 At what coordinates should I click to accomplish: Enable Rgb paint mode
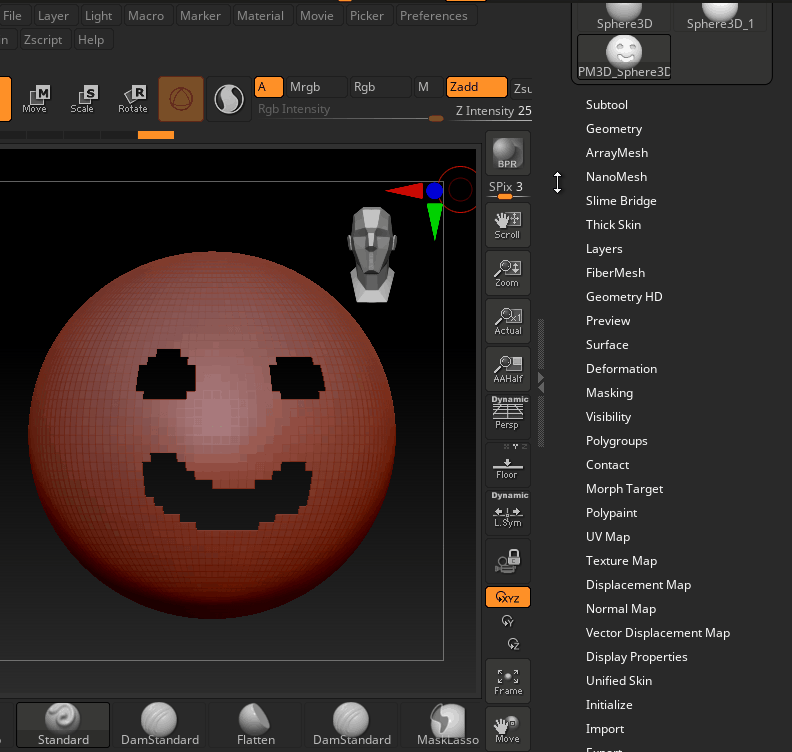380,87
